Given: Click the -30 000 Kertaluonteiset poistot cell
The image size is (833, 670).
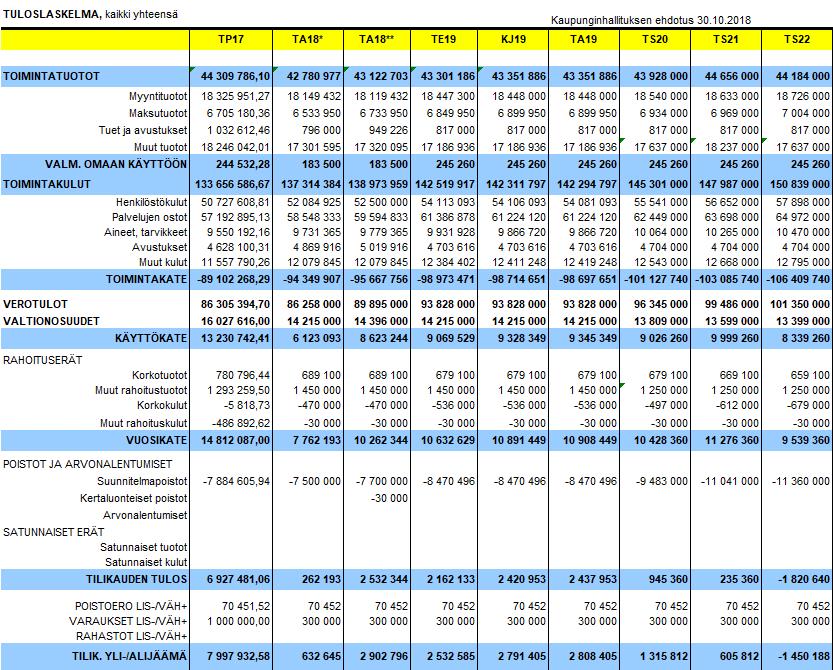Looking at the screenshot, I should point(389,498).
